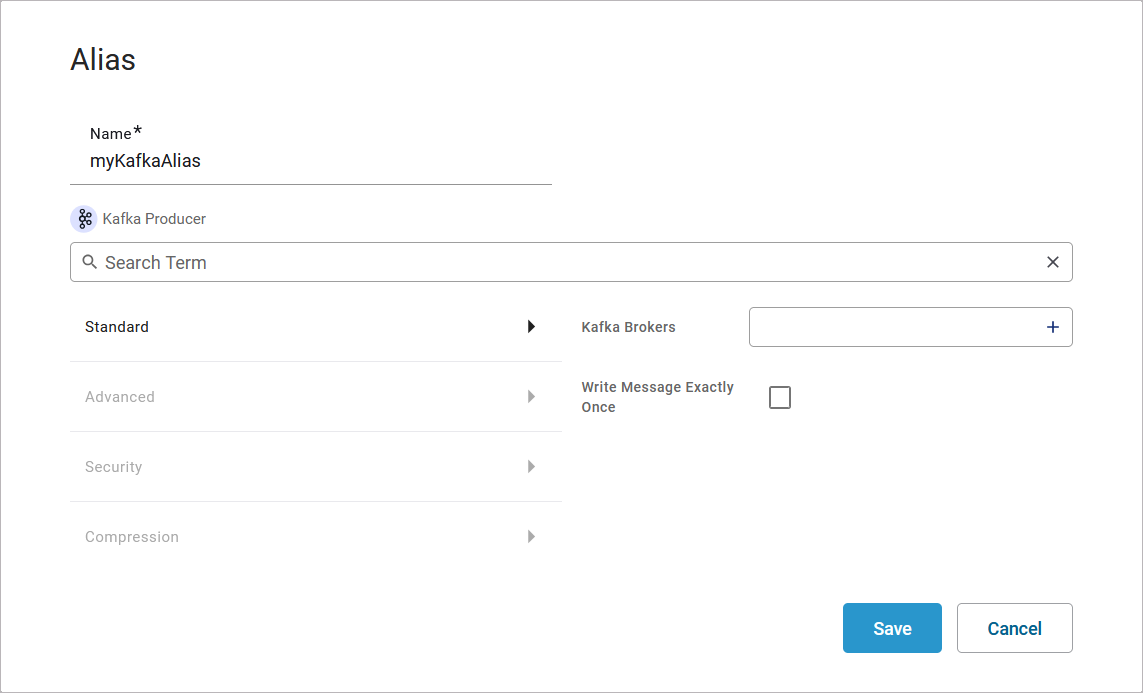Viewport: 1143px width, 693px height.
Task: Save the Kafka alias
Action: (892, 628)
